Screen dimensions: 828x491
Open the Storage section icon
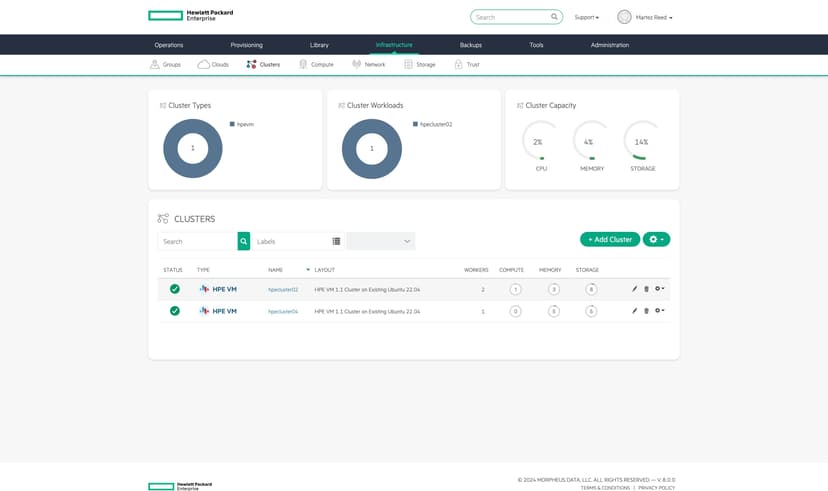pyautogui.click(x=408, y=64)
